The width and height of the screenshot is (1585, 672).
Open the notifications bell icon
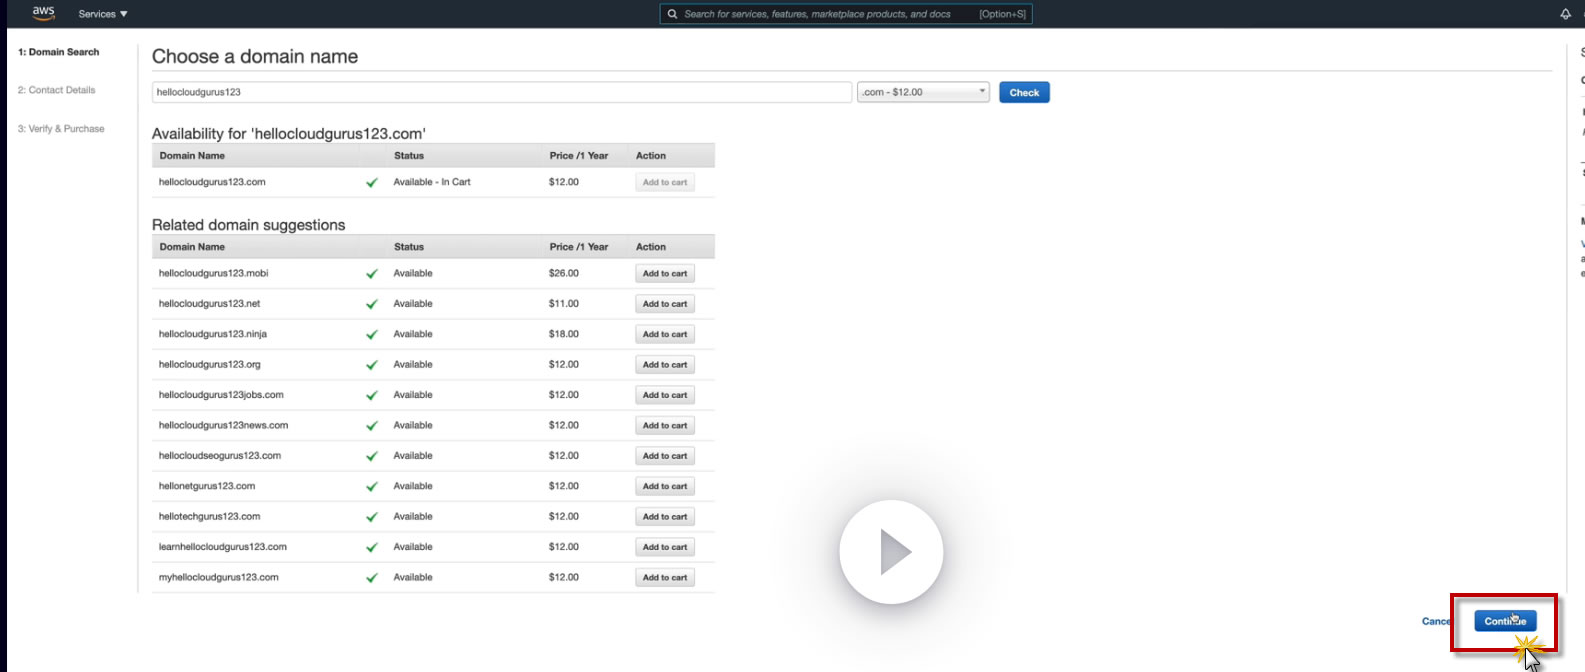[x=1565, y=14]
